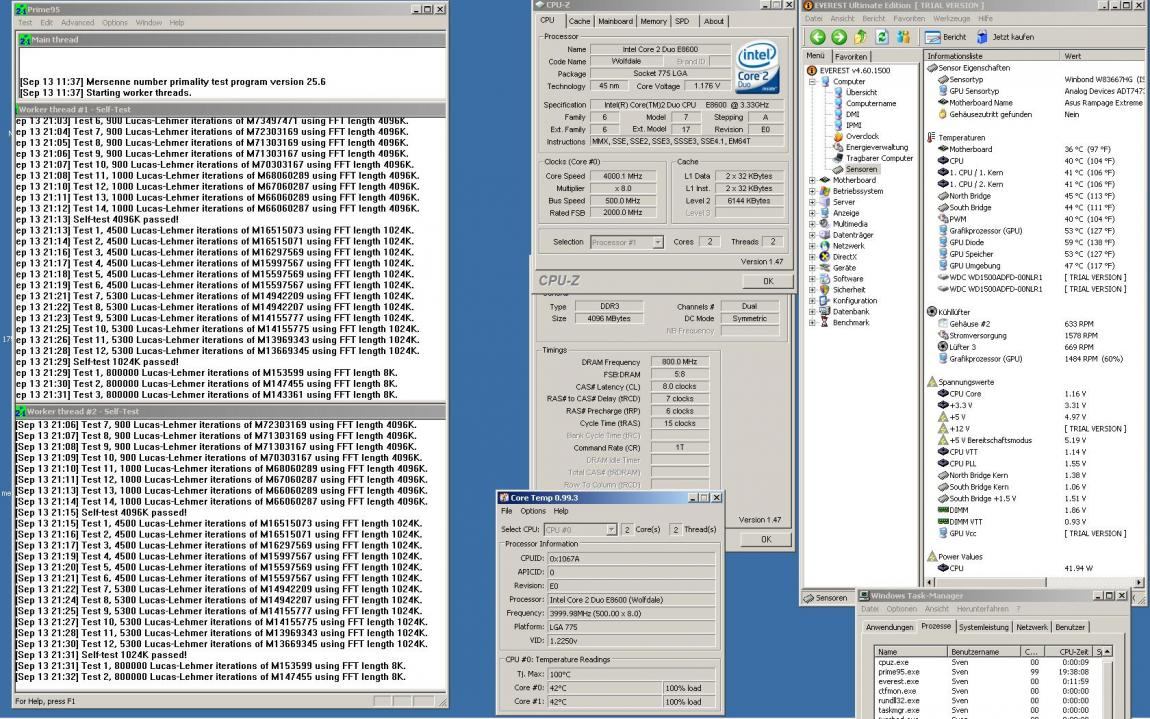The image size is (1150, 719).
Task: Open EVEREST Werkzeuge menu
Action: [x=953, y=18]
